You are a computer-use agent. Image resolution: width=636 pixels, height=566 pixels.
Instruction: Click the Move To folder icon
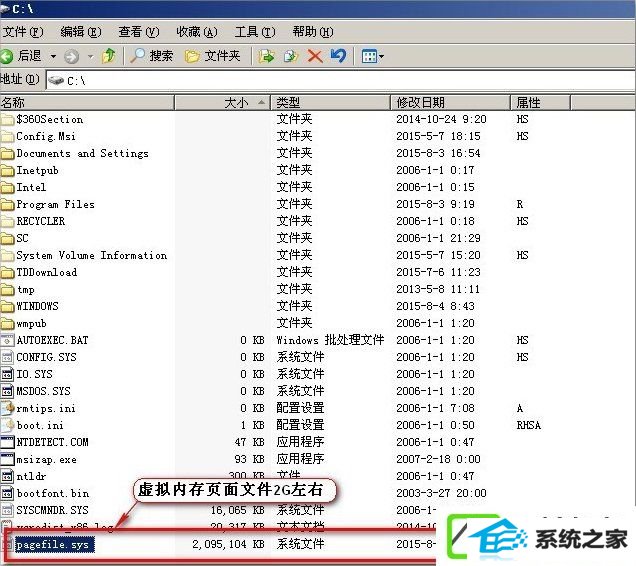coord(266,56)
